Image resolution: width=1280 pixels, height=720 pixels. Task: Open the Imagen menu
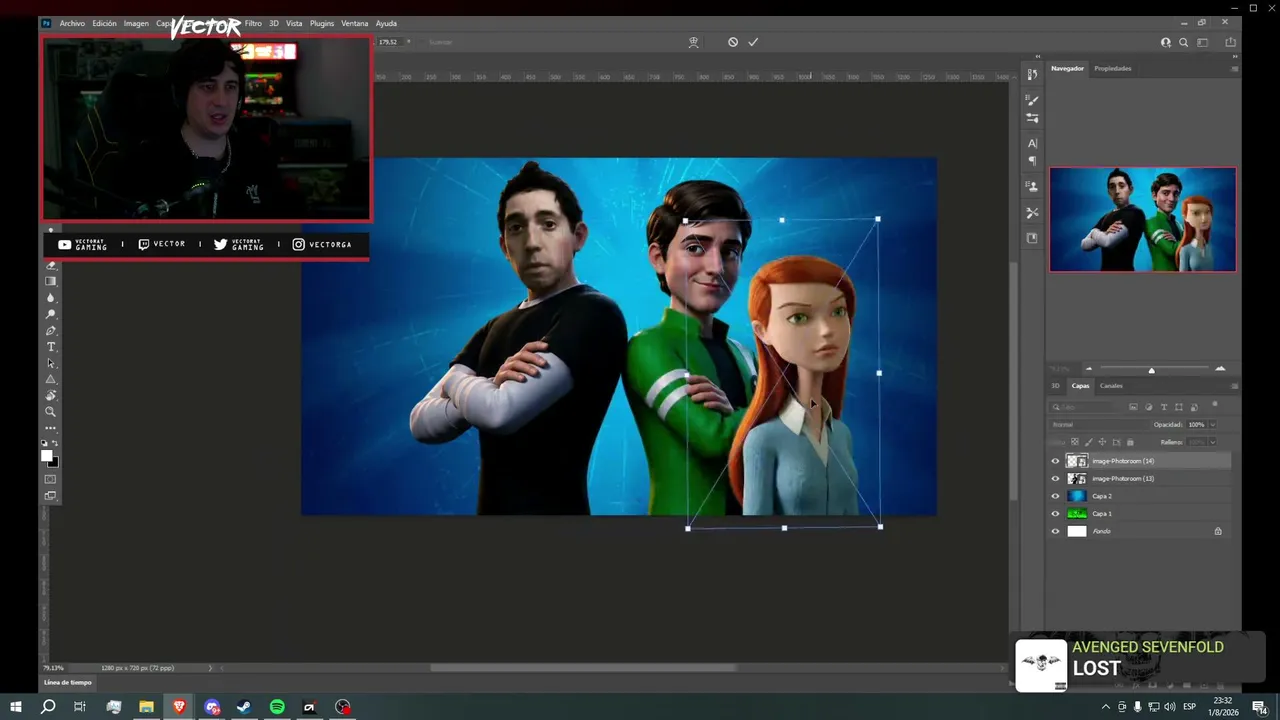point(136,23)
